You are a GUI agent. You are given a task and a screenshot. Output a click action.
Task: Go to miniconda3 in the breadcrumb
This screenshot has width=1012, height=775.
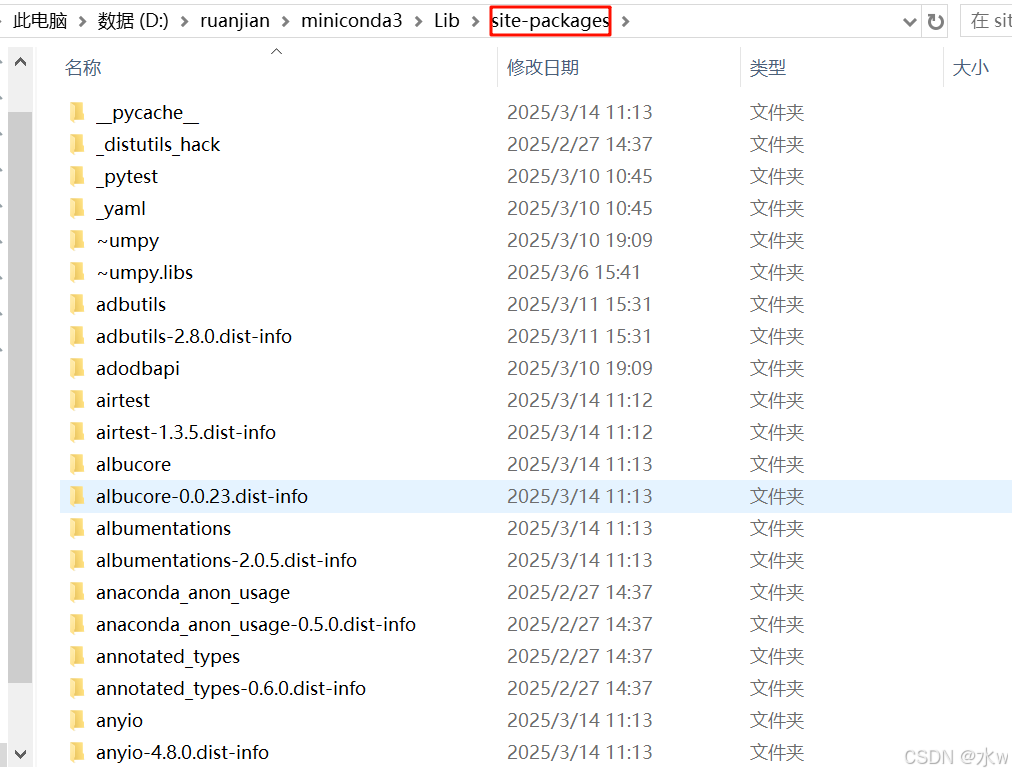(352, 21)
